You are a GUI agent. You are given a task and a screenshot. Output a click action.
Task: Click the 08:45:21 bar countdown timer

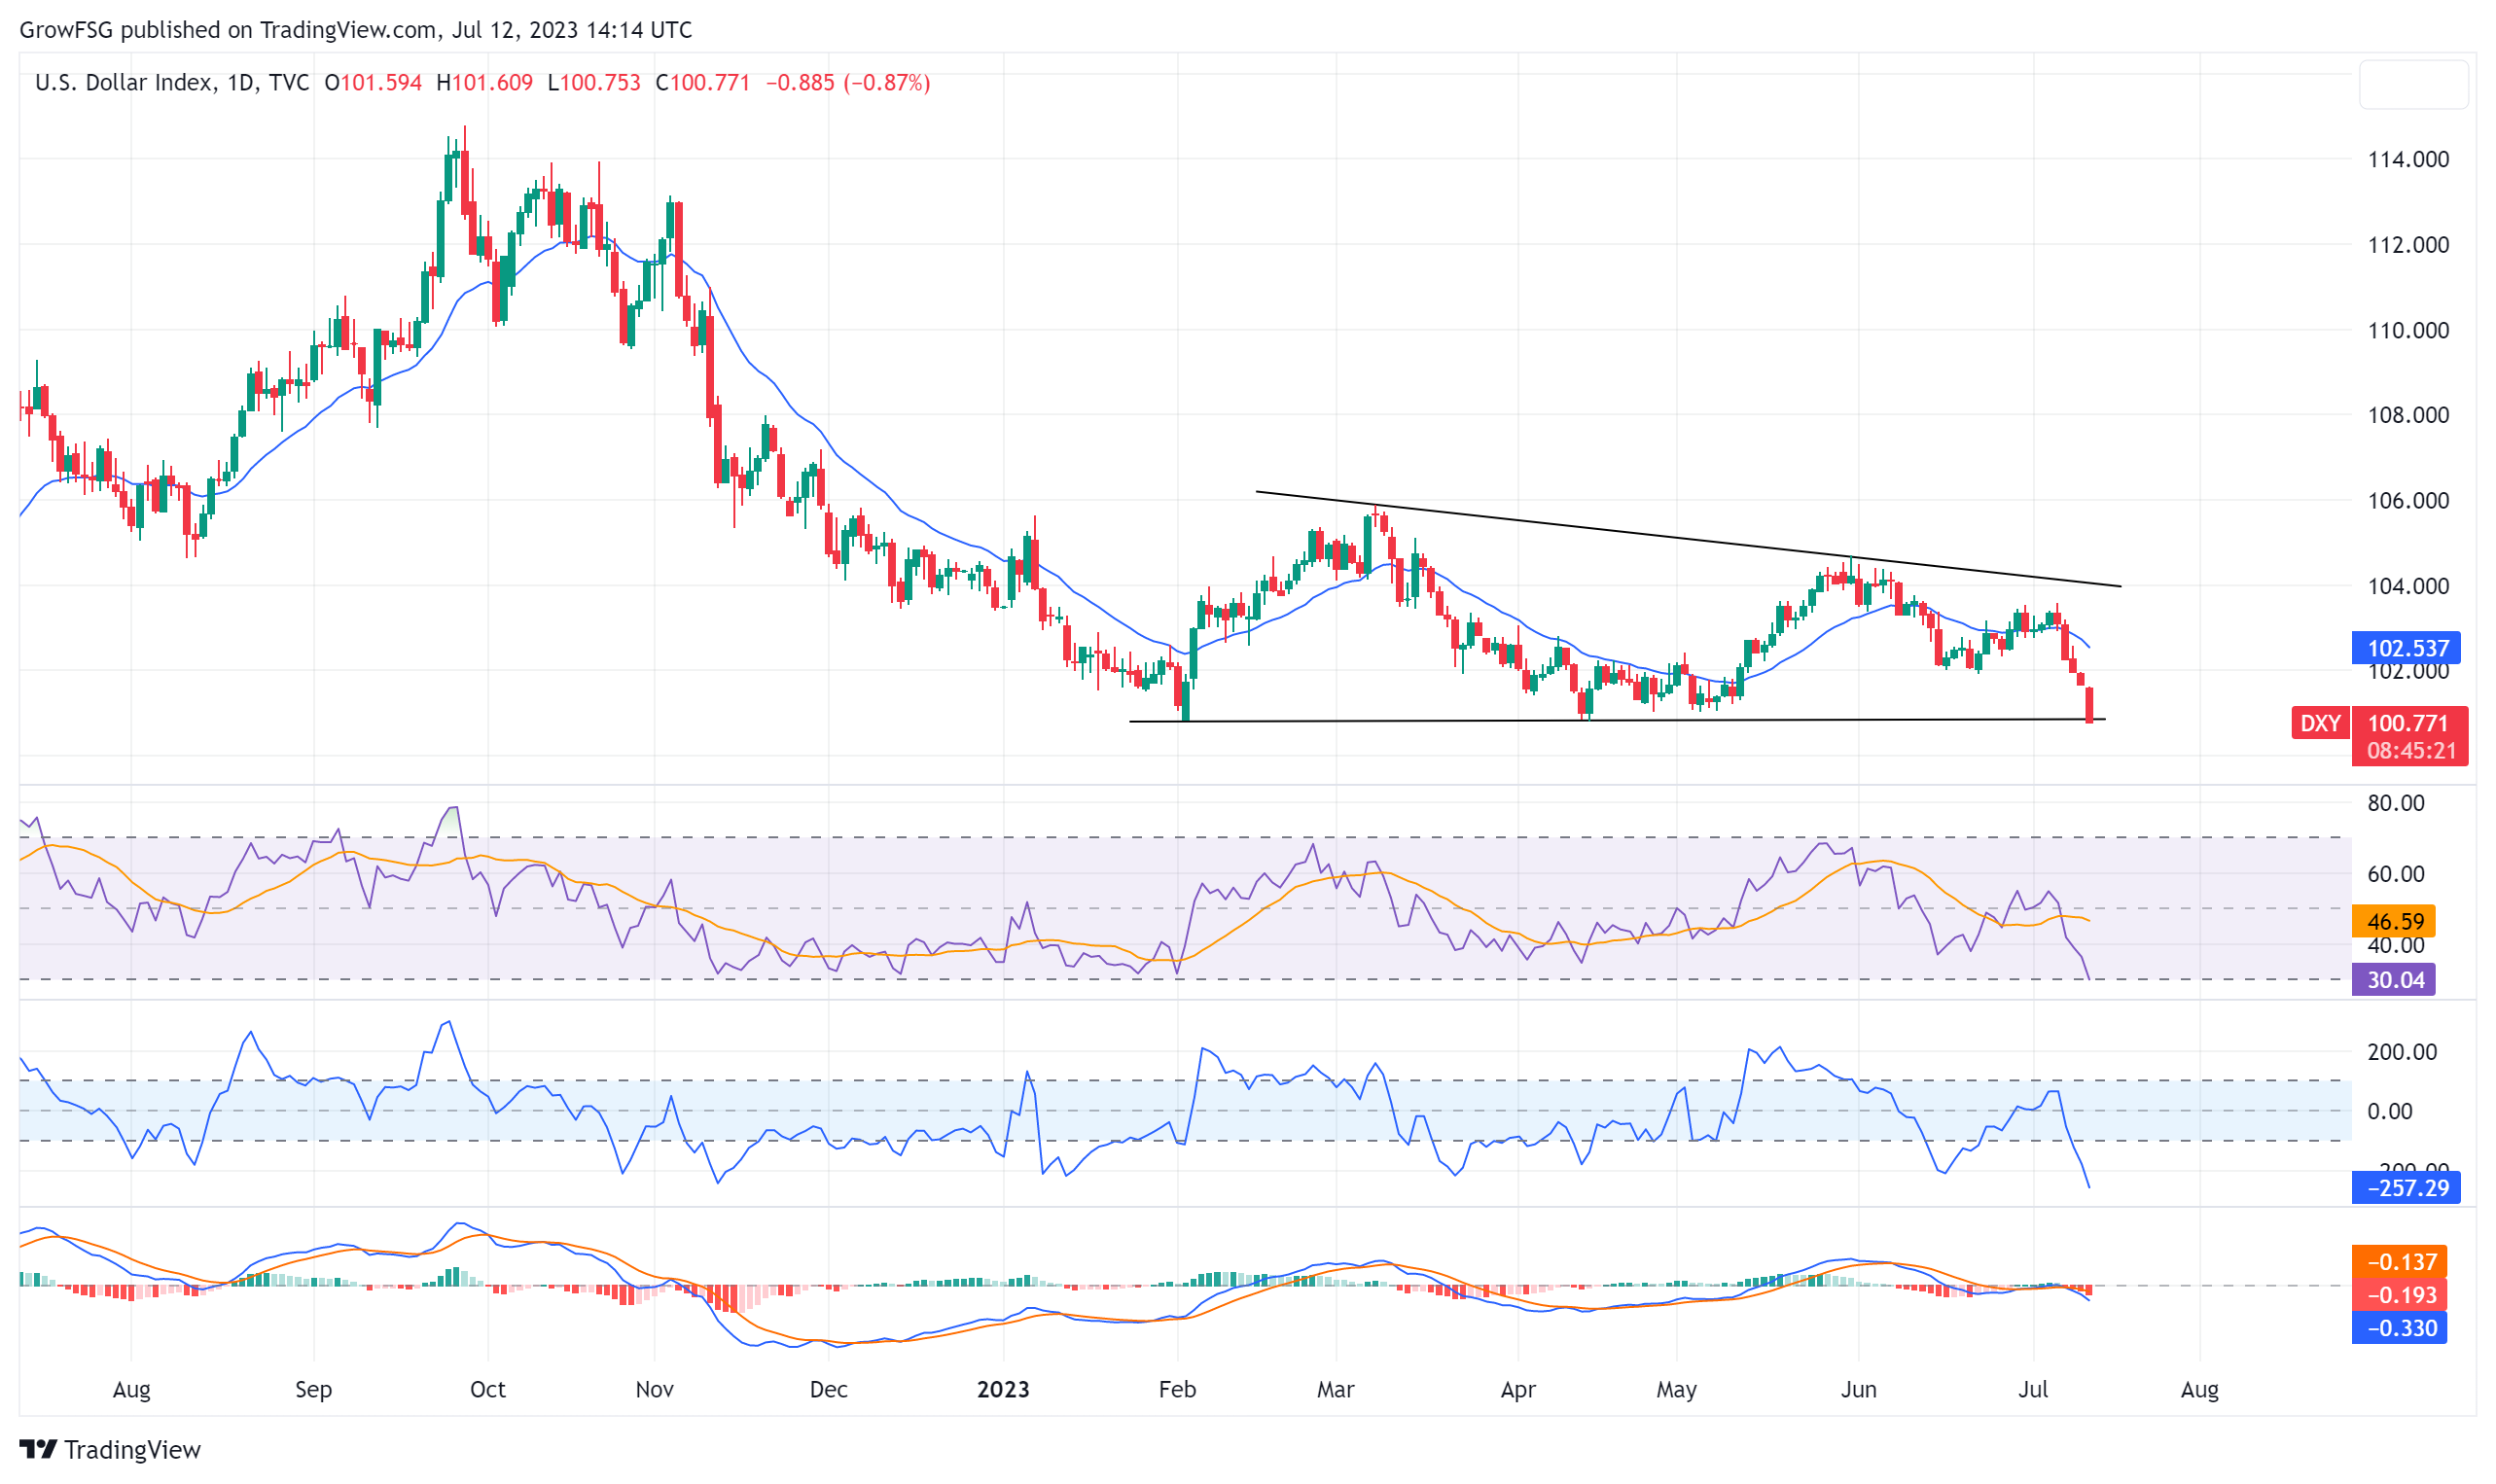click(x=2411, y=751)
